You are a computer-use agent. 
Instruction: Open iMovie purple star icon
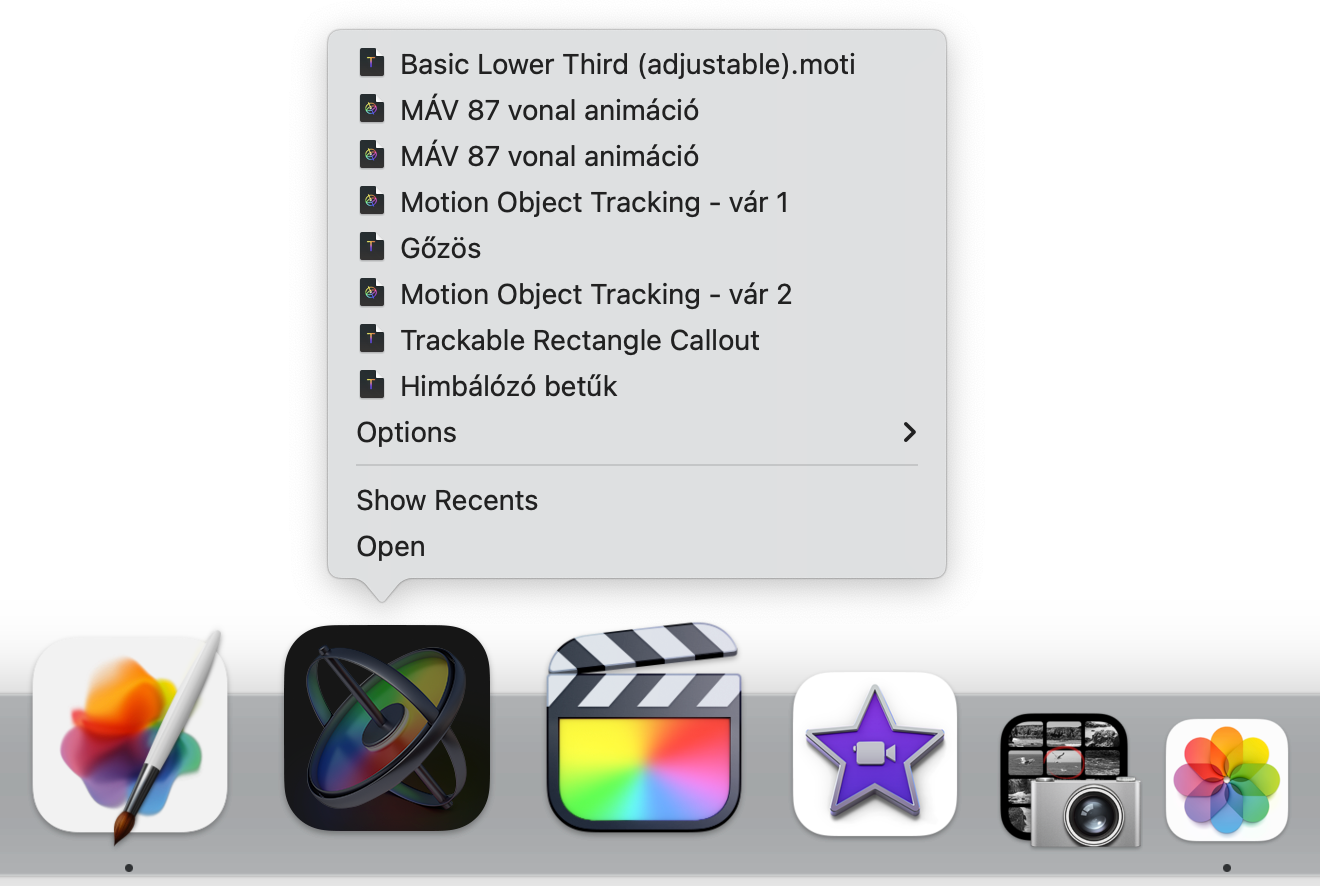click(x=875, y=753)
